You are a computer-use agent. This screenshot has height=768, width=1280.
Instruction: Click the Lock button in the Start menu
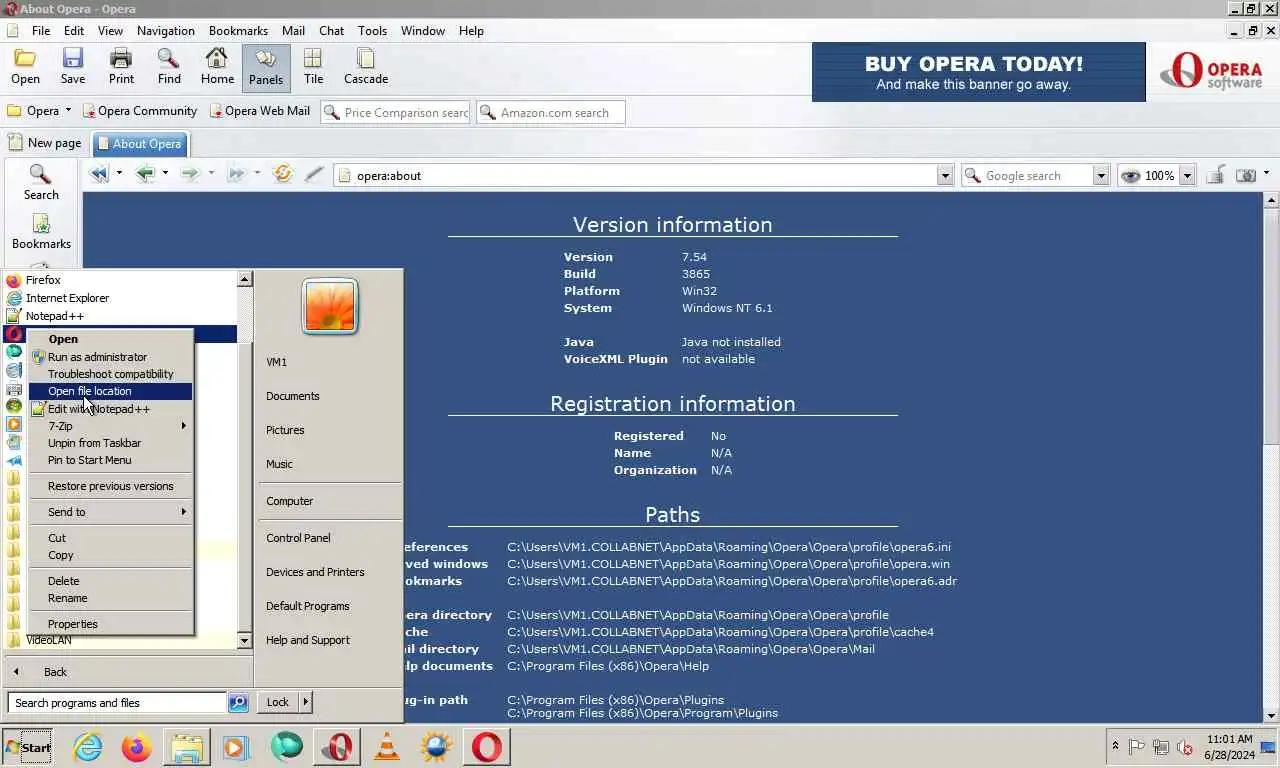click(278, 702)
